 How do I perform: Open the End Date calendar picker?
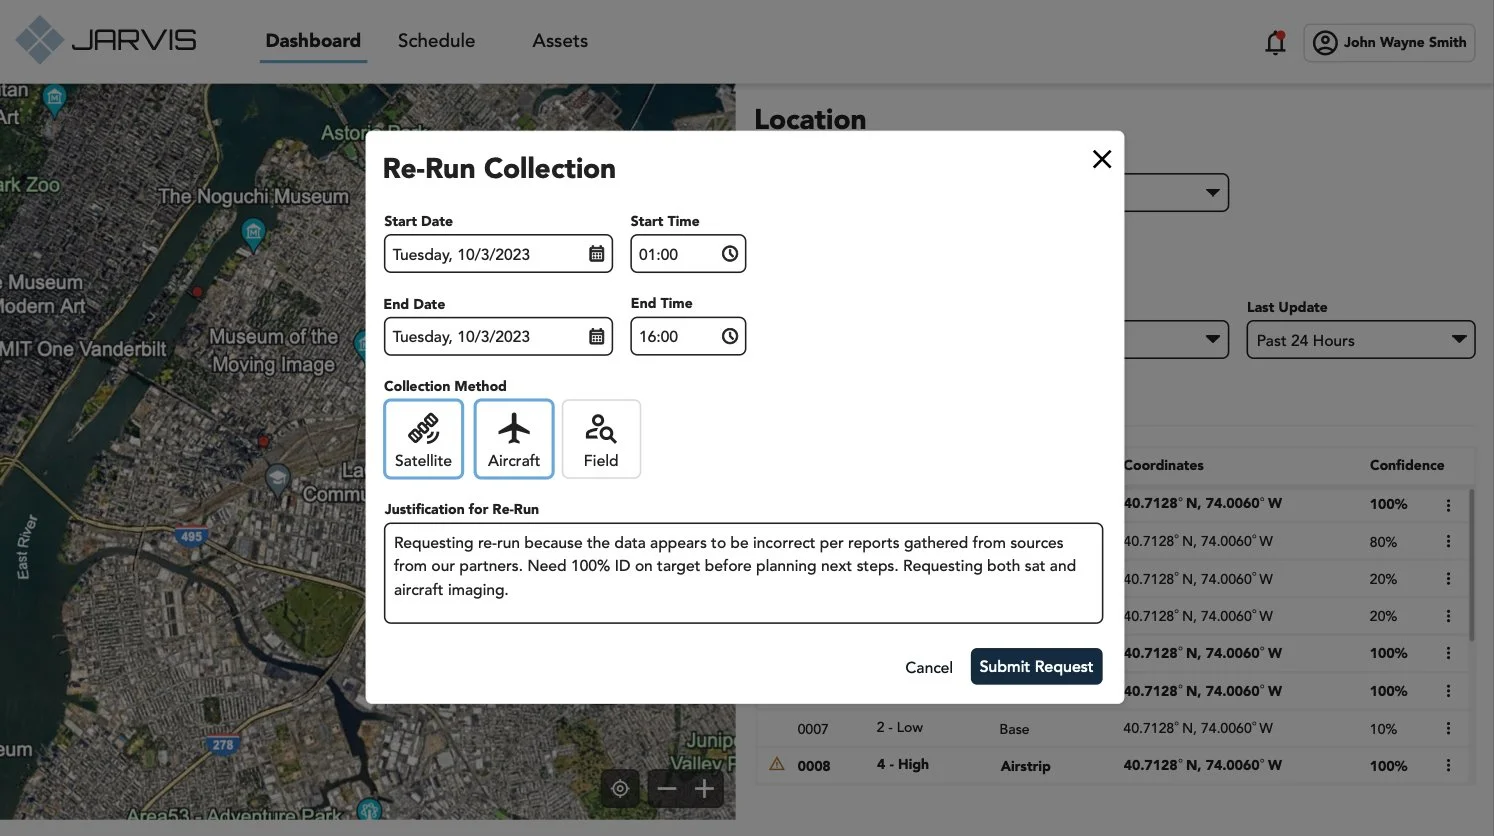[597, 336]
